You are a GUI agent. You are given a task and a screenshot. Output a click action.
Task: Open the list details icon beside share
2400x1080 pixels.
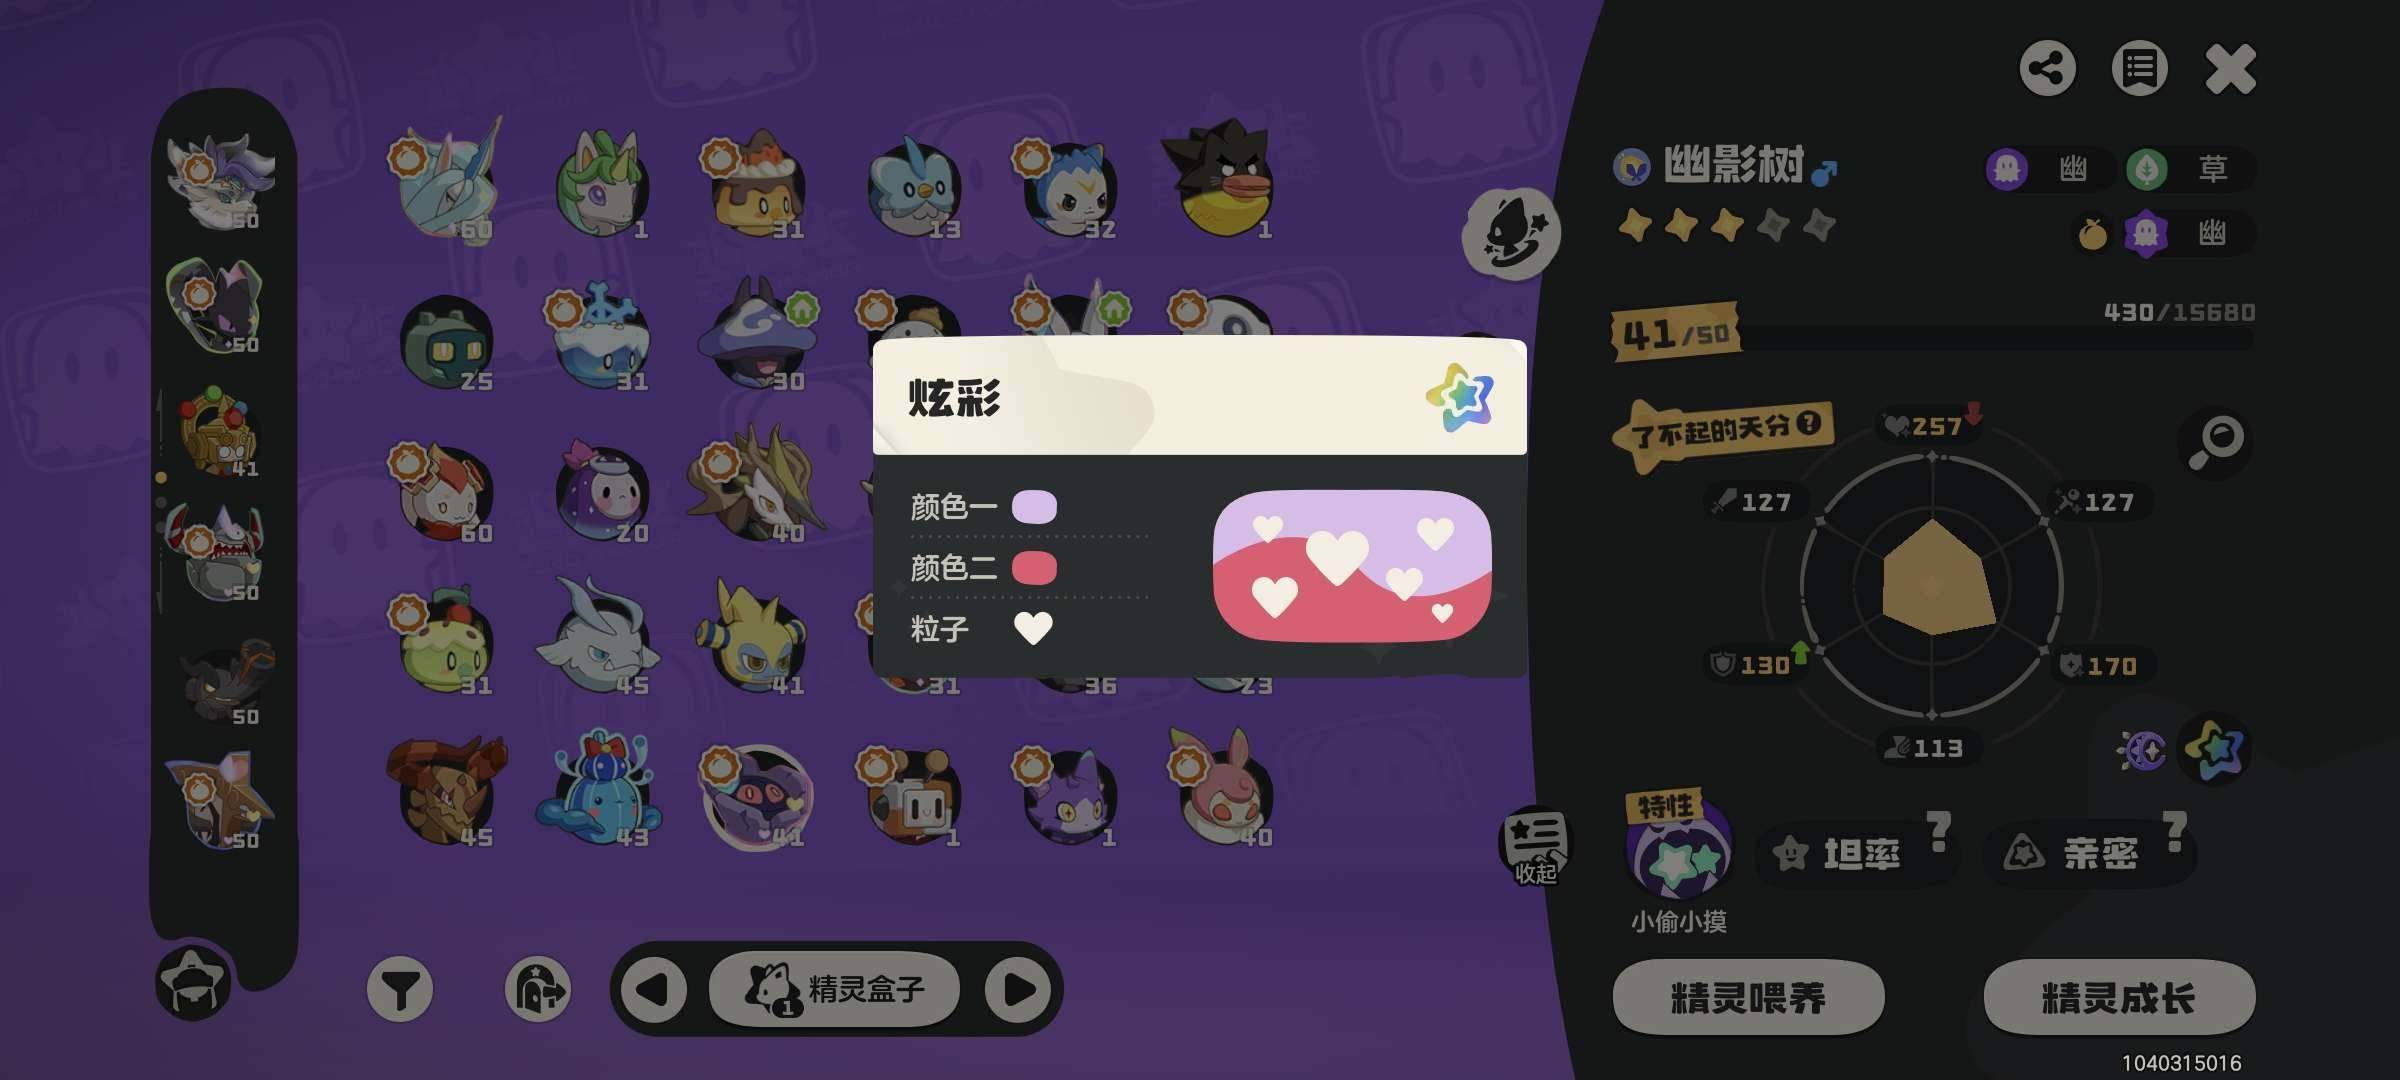pyautogui.click(x=2139, y=69)
